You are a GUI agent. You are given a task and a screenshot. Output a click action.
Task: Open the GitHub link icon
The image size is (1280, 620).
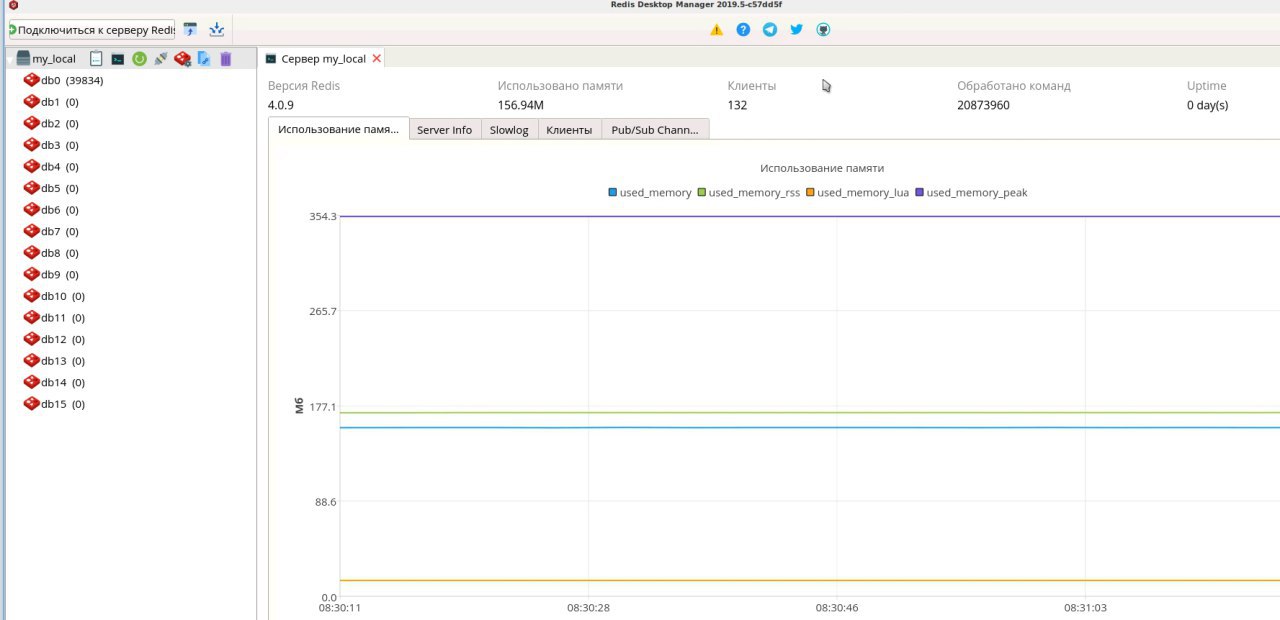click(x=823, y=30)
